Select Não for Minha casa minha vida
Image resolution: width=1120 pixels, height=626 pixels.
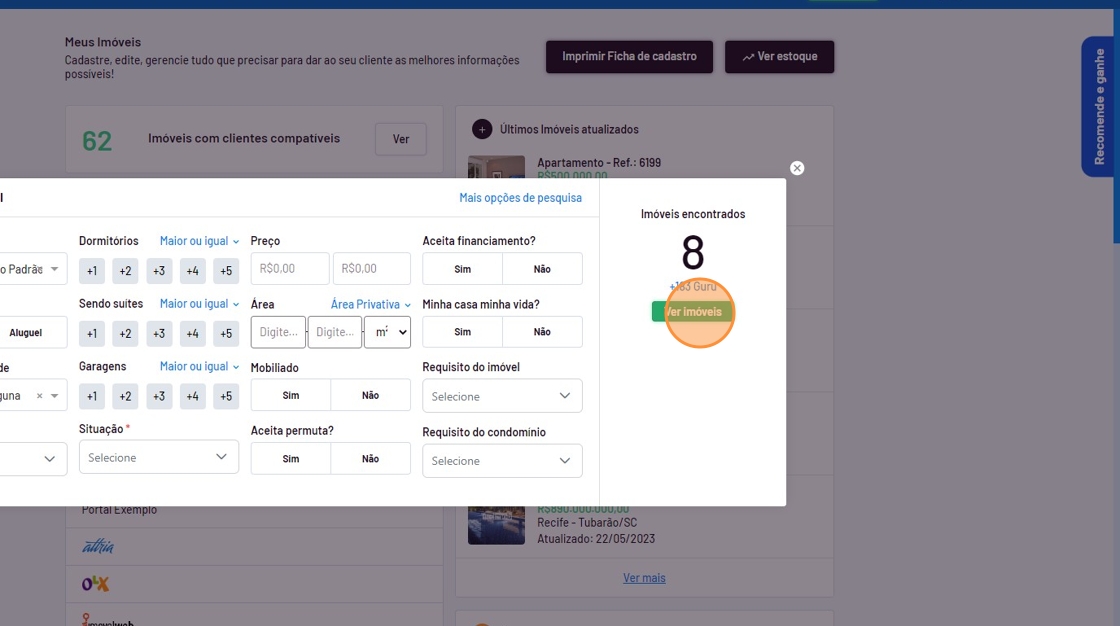(x=542, y=332)
